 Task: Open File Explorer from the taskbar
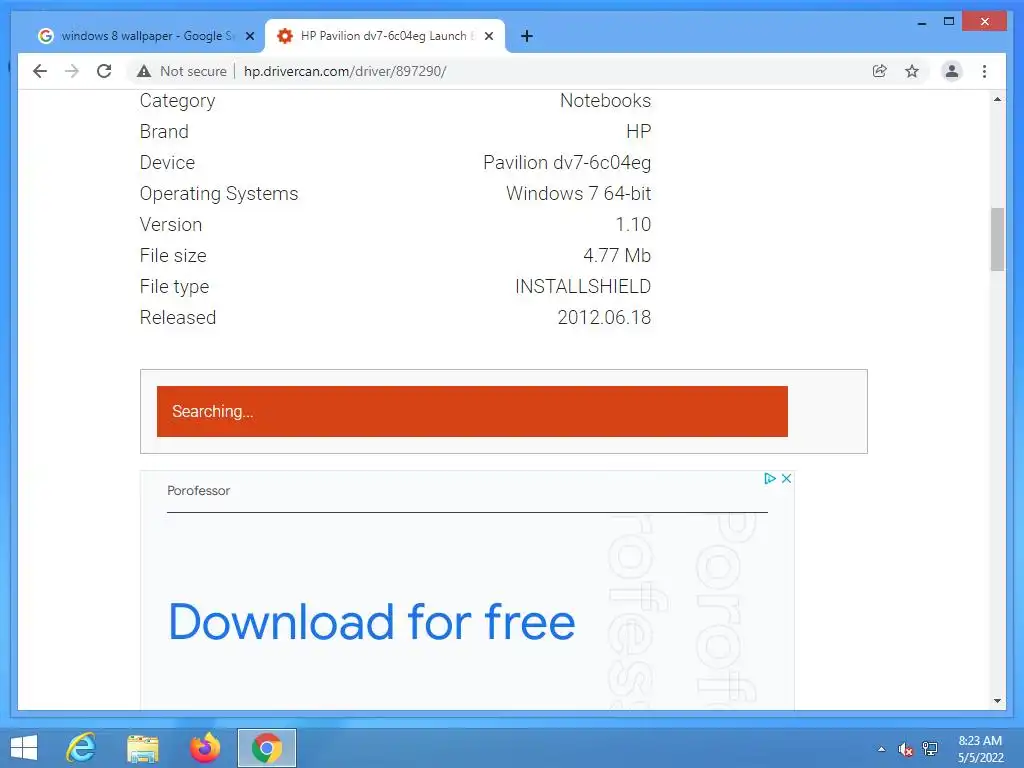(x=142, y=748)
